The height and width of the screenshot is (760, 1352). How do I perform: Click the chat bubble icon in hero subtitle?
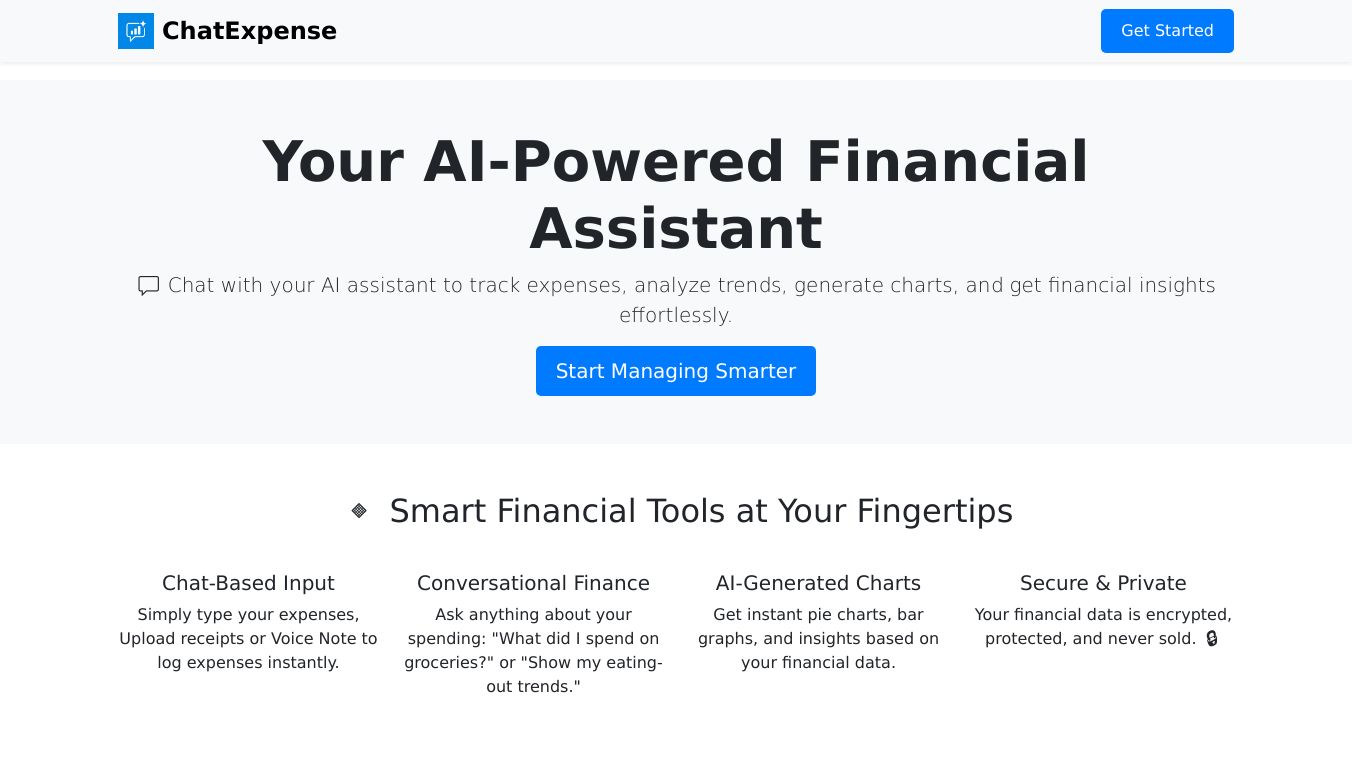click(149, 286)
